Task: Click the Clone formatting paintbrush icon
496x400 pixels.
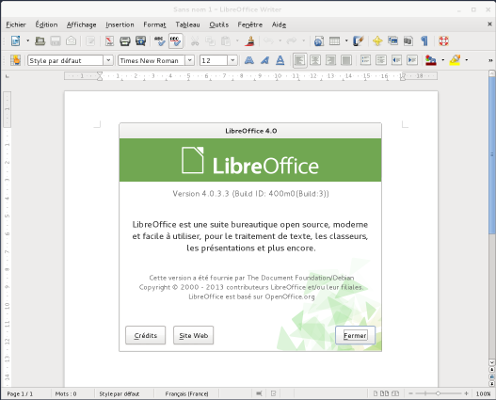Action: (x=250, y=41)
